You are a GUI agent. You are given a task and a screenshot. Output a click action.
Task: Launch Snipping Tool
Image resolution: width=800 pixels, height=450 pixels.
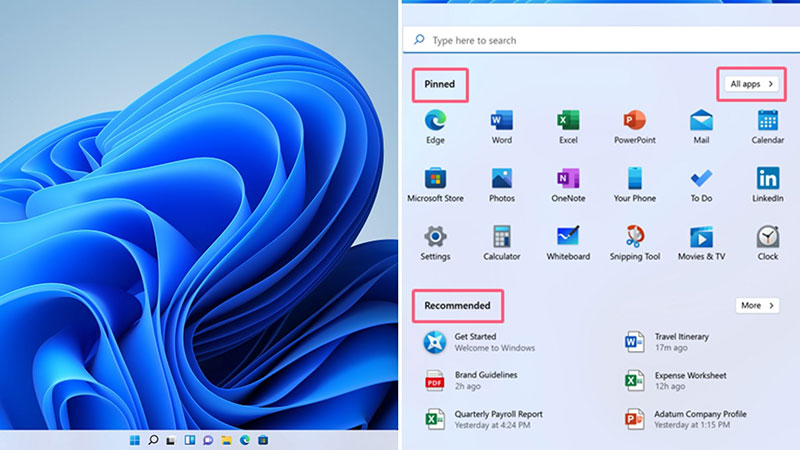pos(635,243)
